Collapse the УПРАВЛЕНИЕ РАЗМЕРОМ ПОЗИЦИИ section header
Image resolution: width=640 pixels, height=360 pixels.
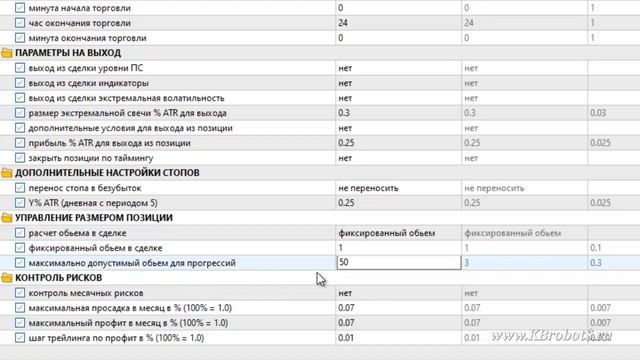tap(94, 218)
